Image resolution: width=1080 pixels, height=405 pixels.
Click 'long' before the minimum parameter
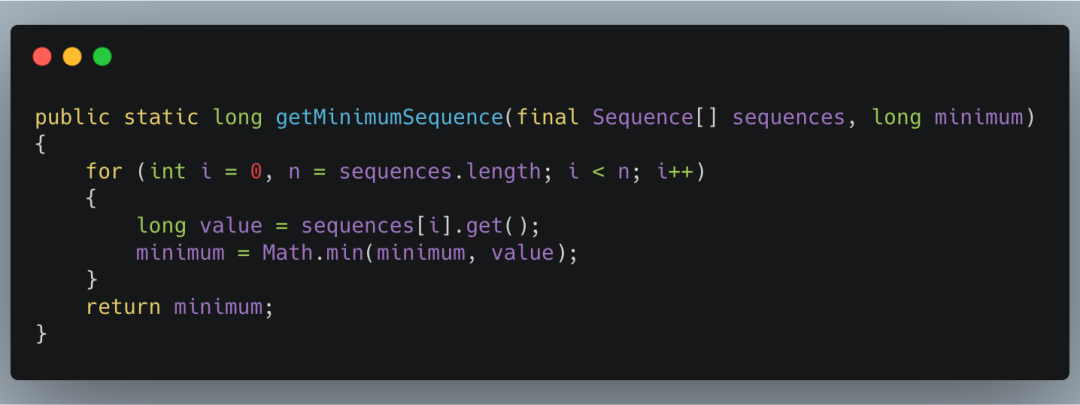tap(896, 118)
